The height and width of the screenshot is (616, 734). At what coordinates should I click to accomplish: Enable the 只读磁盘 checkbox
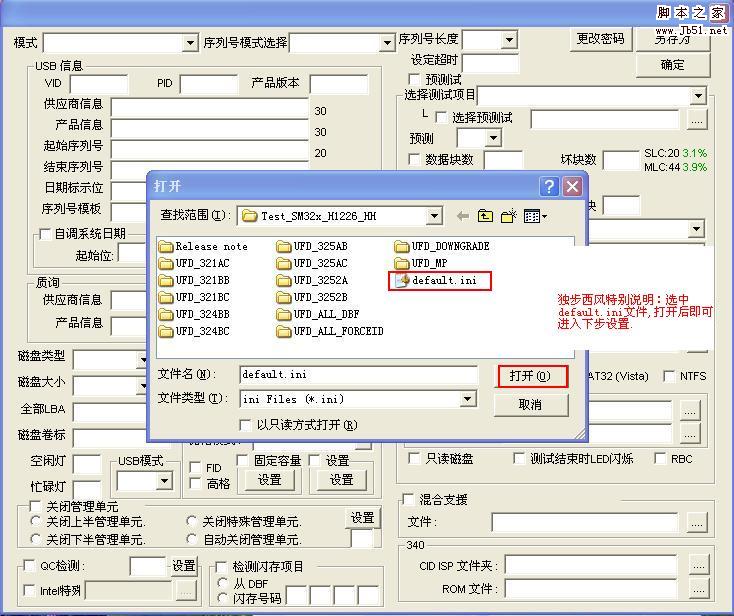[414, 458]
